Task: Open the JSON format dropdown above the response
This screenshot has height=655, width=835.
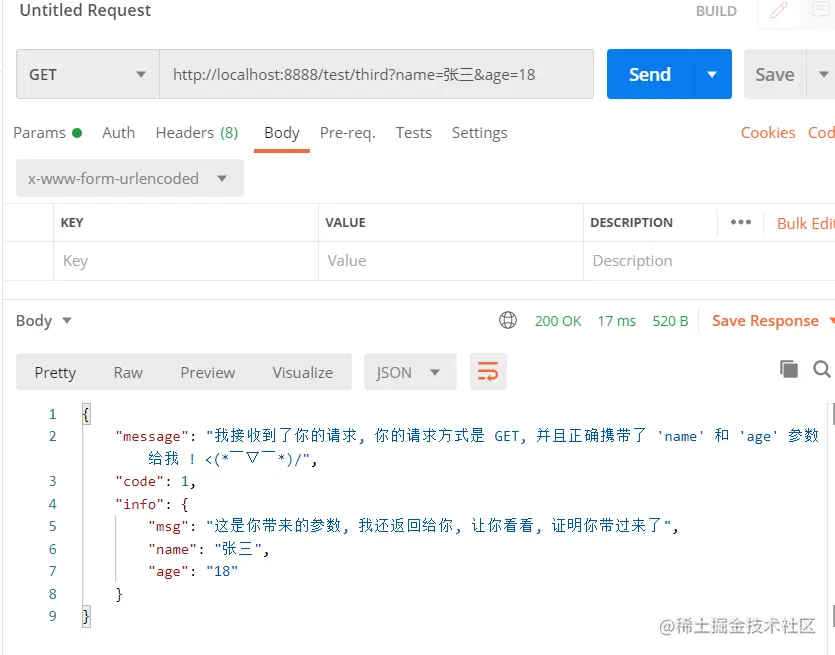Action: (410, 371)
